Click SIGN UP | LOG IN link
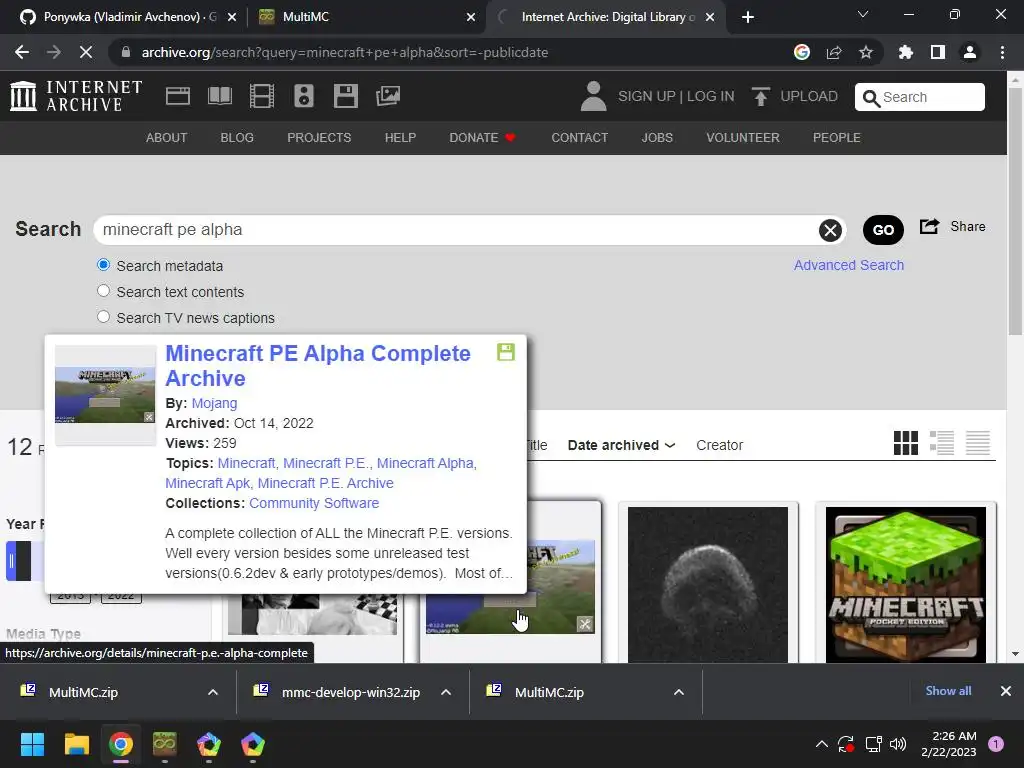Image resolution: width=1024 pixels, height=768 pixels. (677, 96)
